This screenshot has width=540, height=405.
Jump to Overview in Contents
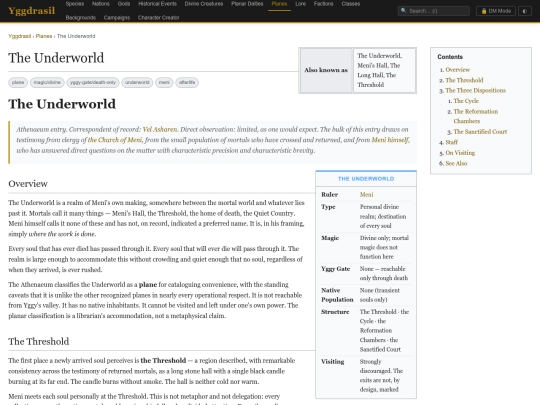[x=457, y=70]
